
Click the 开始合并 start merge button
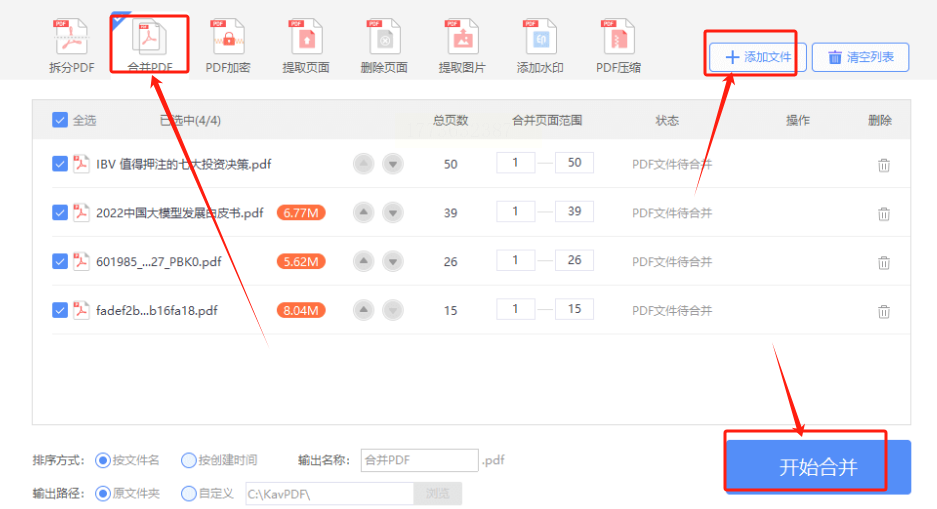tap(818, 467)
